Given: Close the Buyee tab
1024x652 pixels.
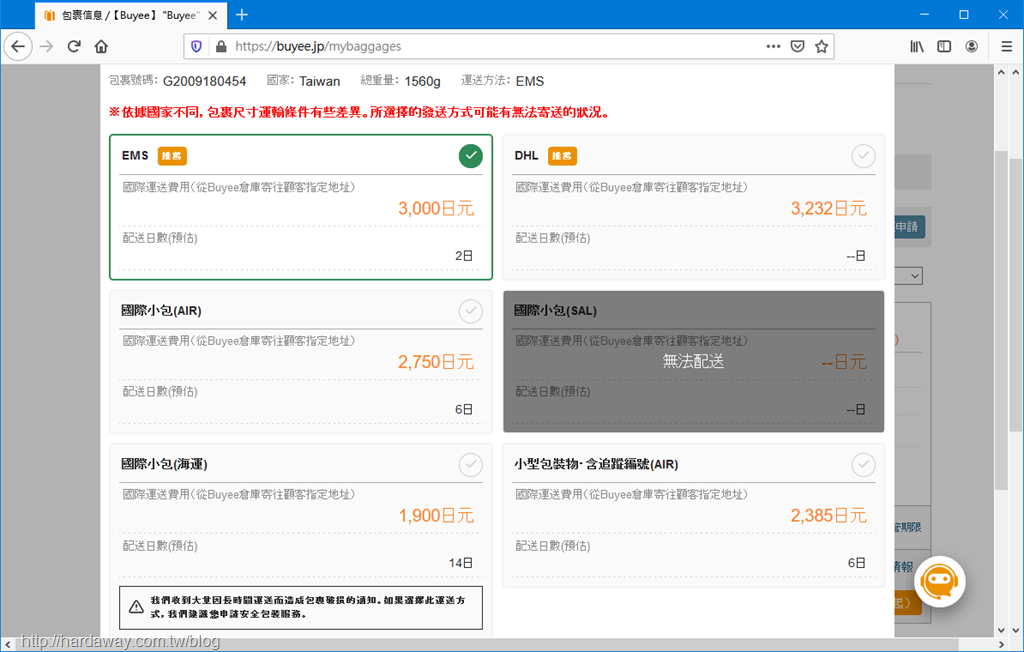Looking at the screenshot, I should 213,15.
